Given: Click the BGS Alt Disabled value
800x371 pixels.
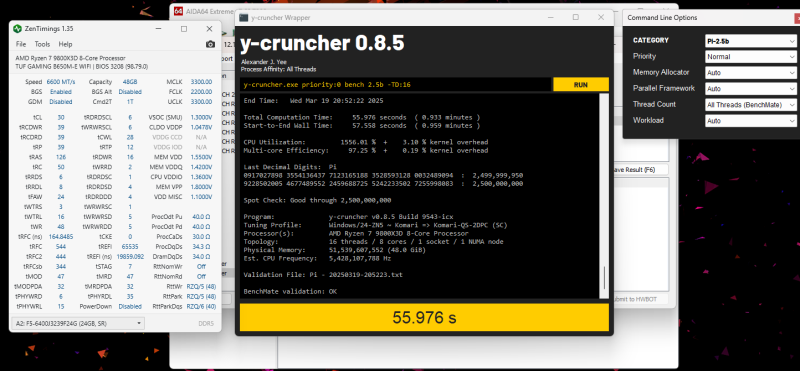Looking at the screenshot, I should pos(130,92).
